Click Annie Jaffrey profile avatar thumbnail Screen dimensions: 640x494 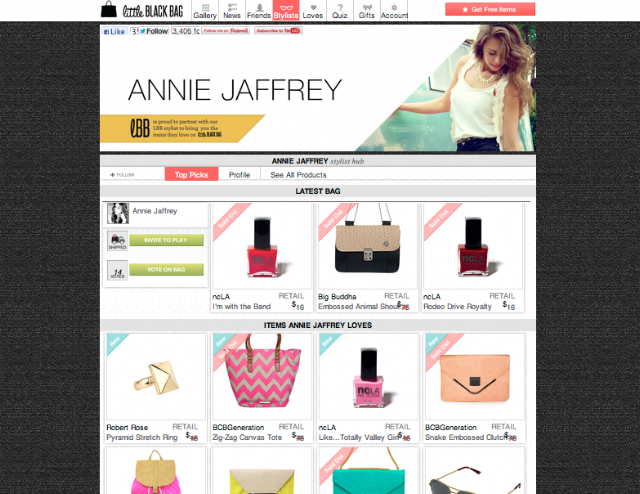118,213
